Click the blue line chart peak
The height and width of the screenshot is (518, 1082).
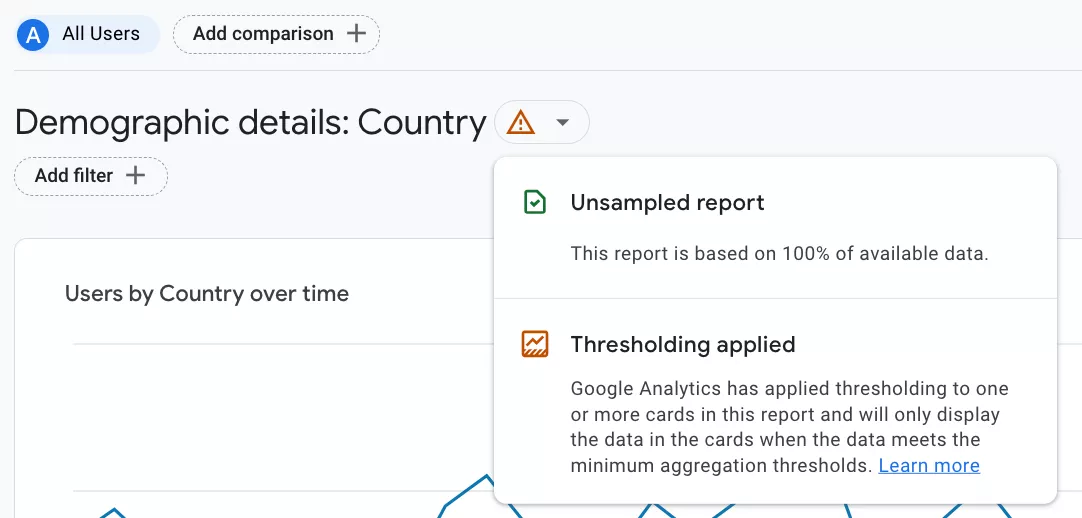(486, 477)
